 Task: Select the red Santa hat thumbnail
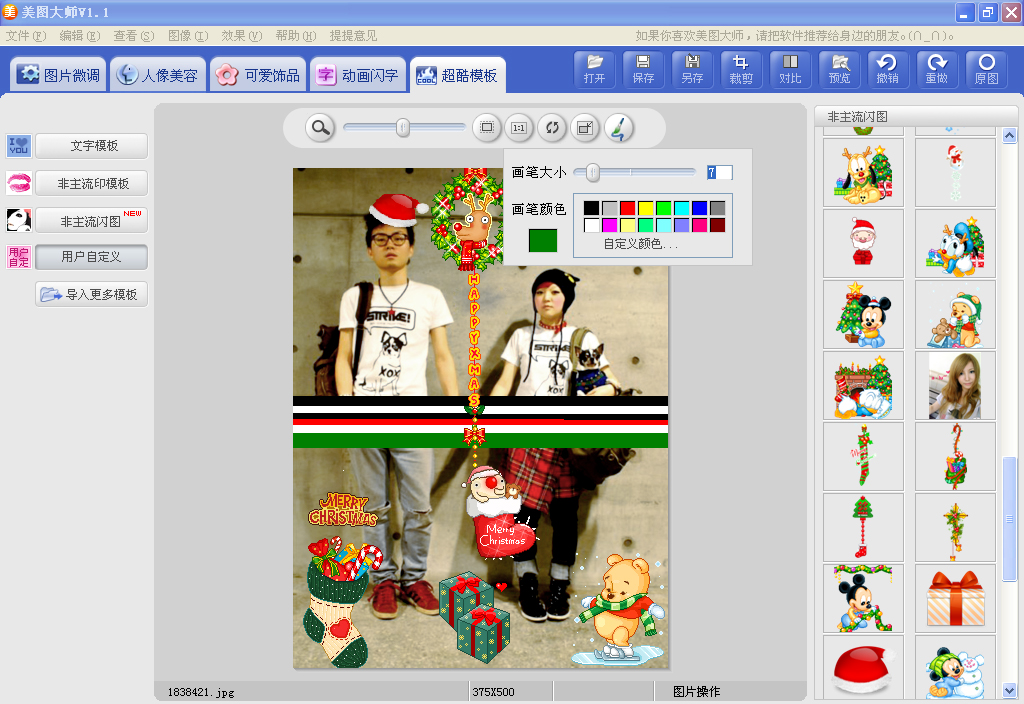coord(863,669)
